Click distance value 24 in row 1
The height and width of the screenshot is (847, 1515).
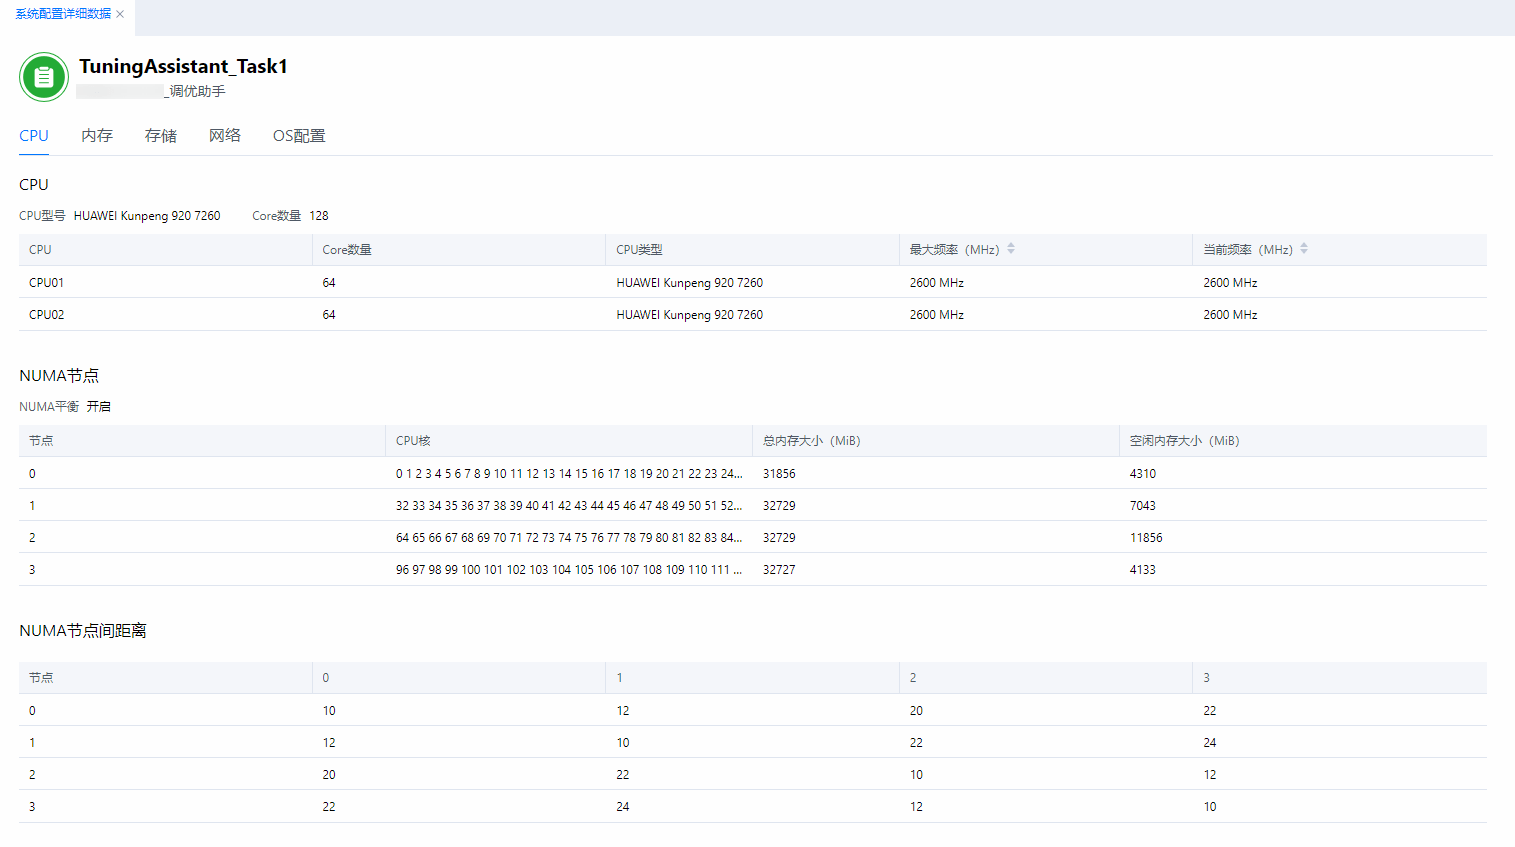[x=1210, y=743]
